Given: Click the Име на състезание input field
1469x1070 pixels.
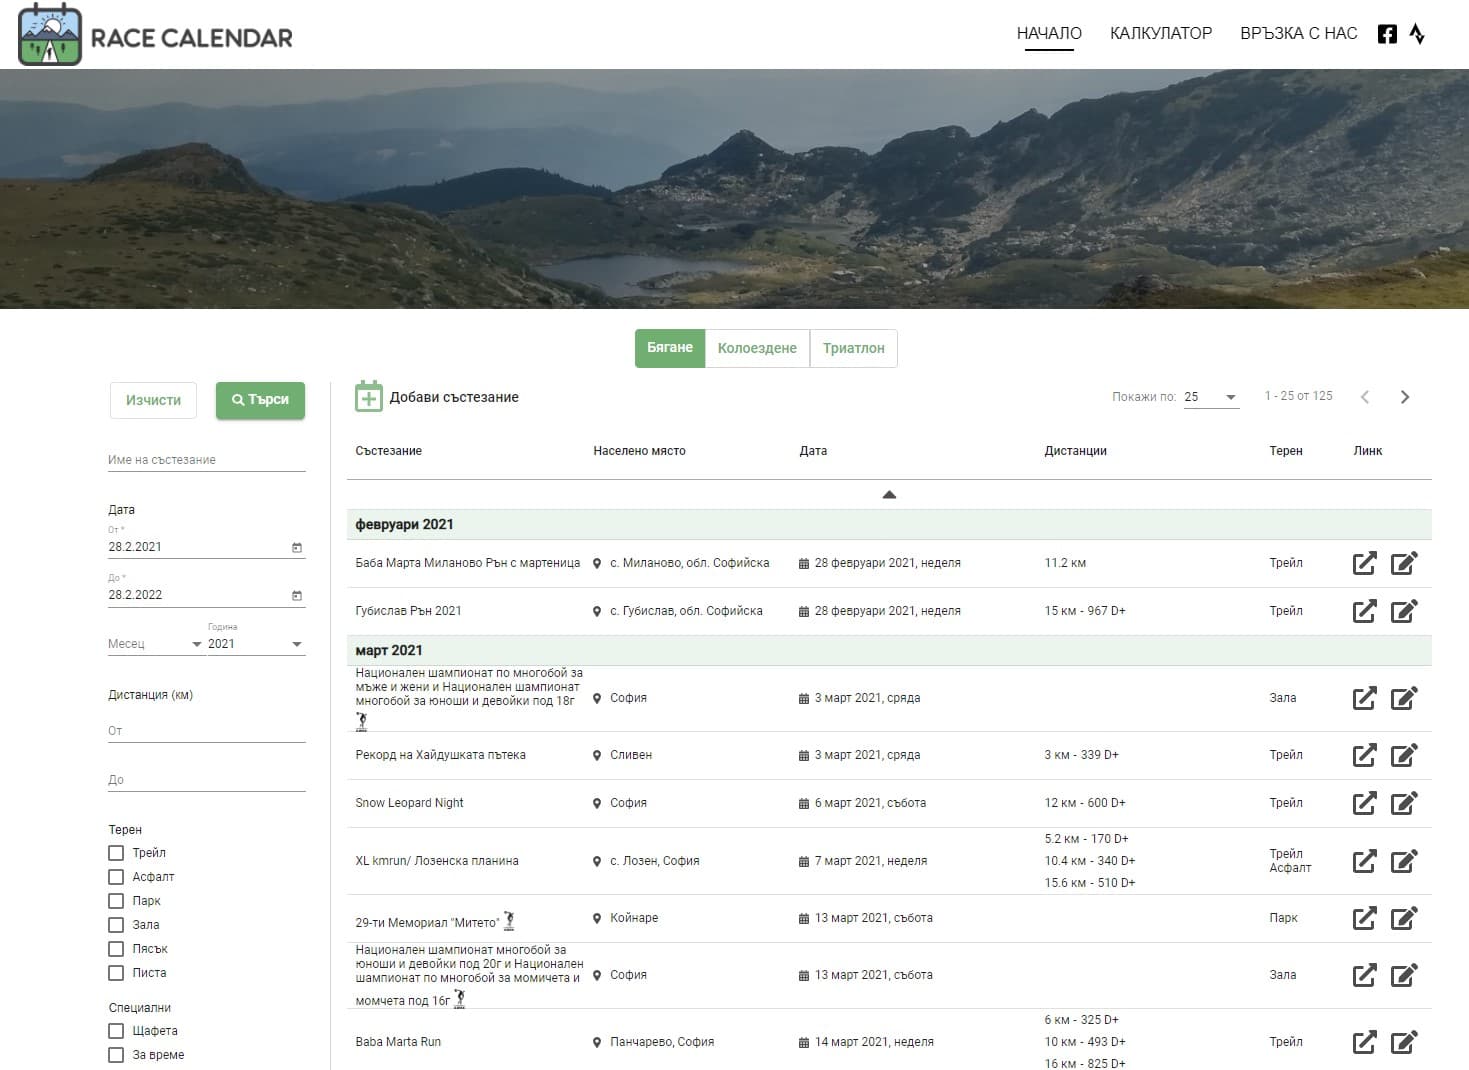Looking at the screenshot, I should pos(206,460).
